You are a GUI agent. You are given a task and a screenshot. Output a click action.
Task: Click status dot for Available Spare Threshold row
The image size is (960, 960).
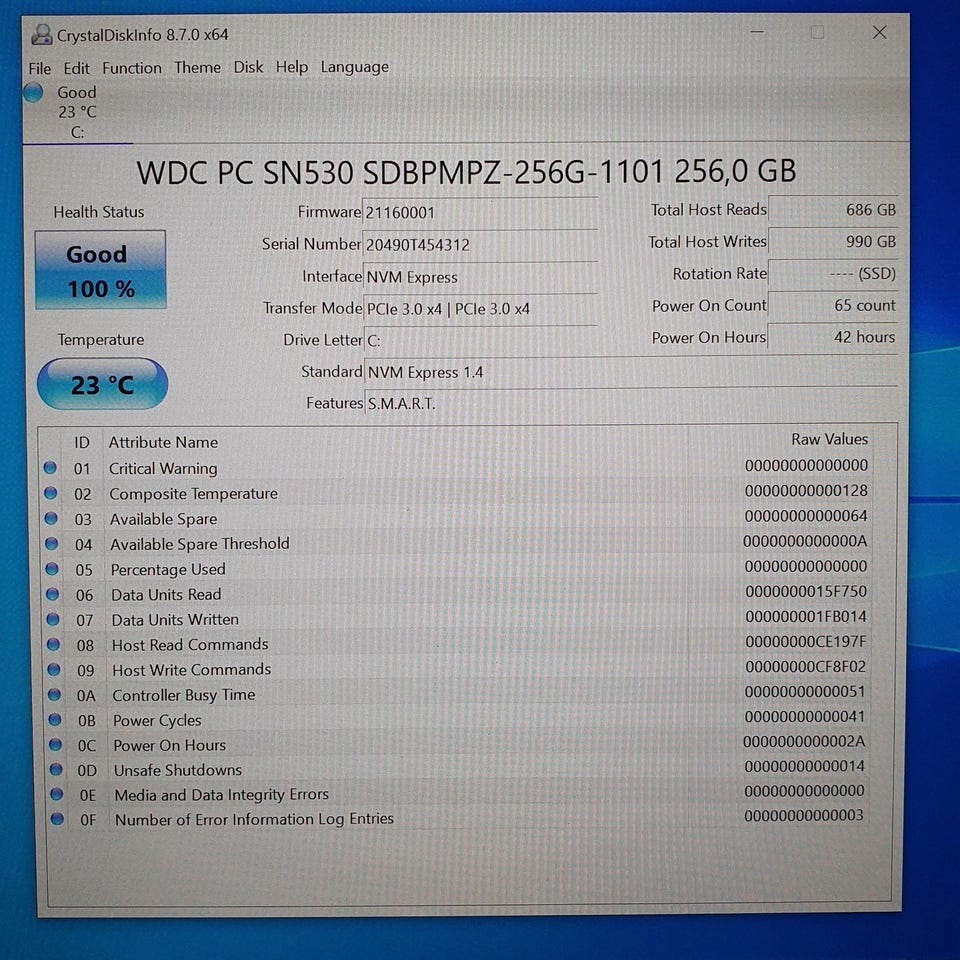pyautogui.click(x=52, y=544)
